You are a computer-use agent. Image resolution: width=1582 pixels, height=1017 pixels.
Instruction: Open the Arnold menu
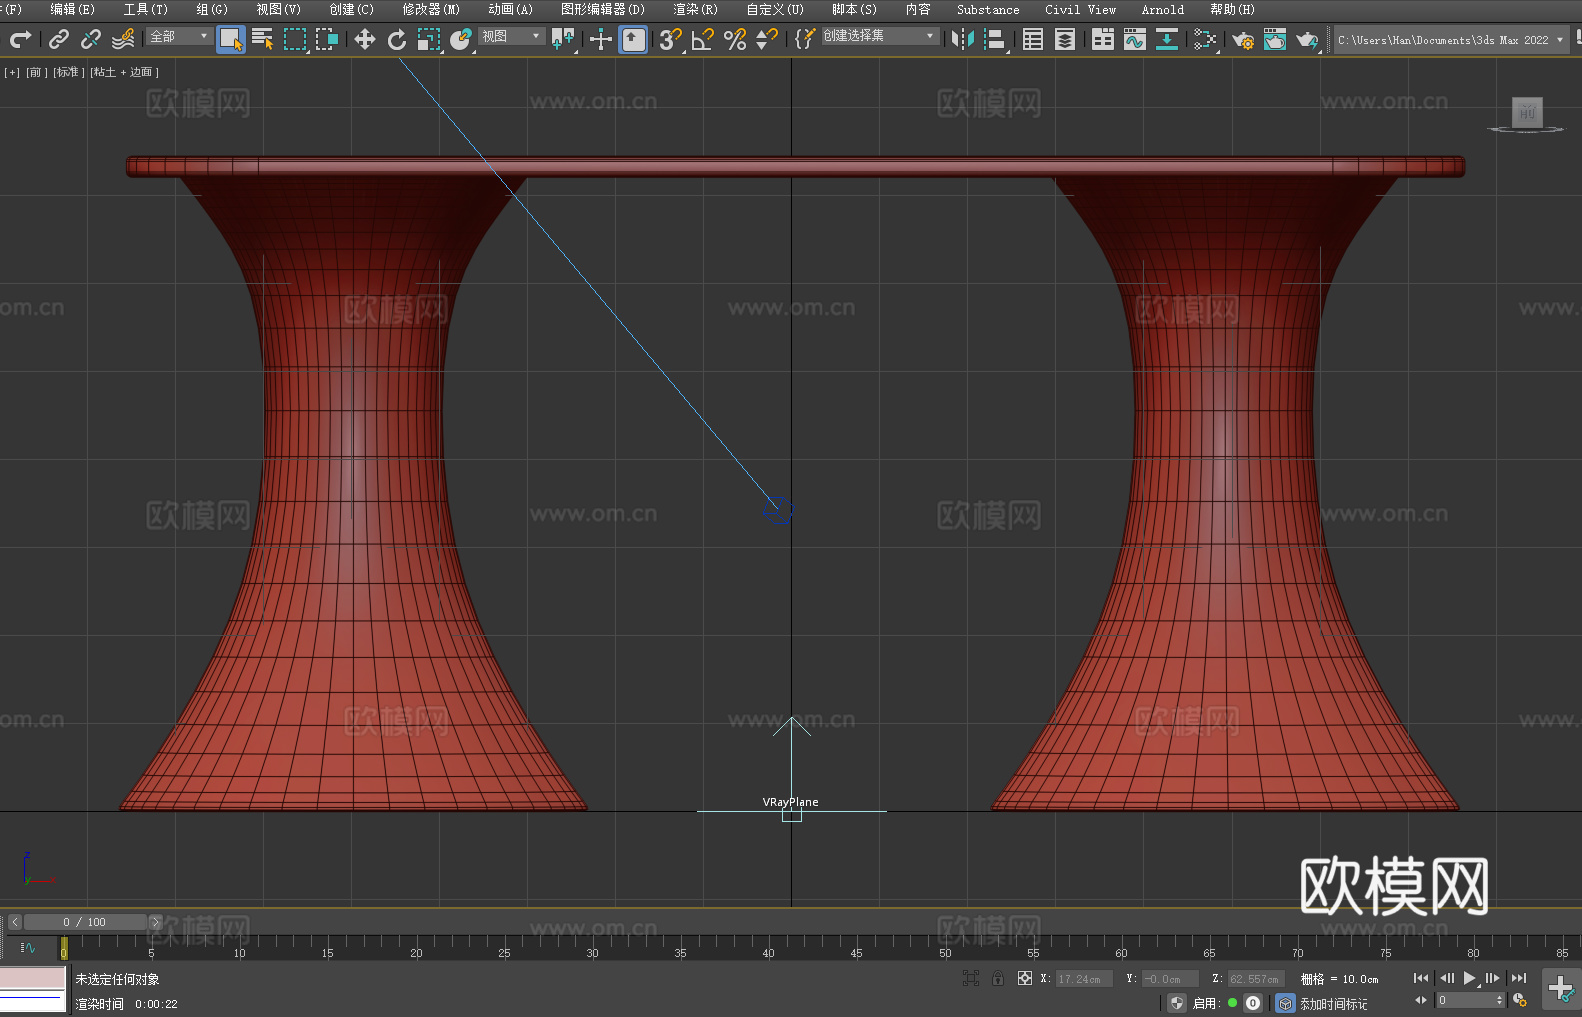pos(1162,9)
